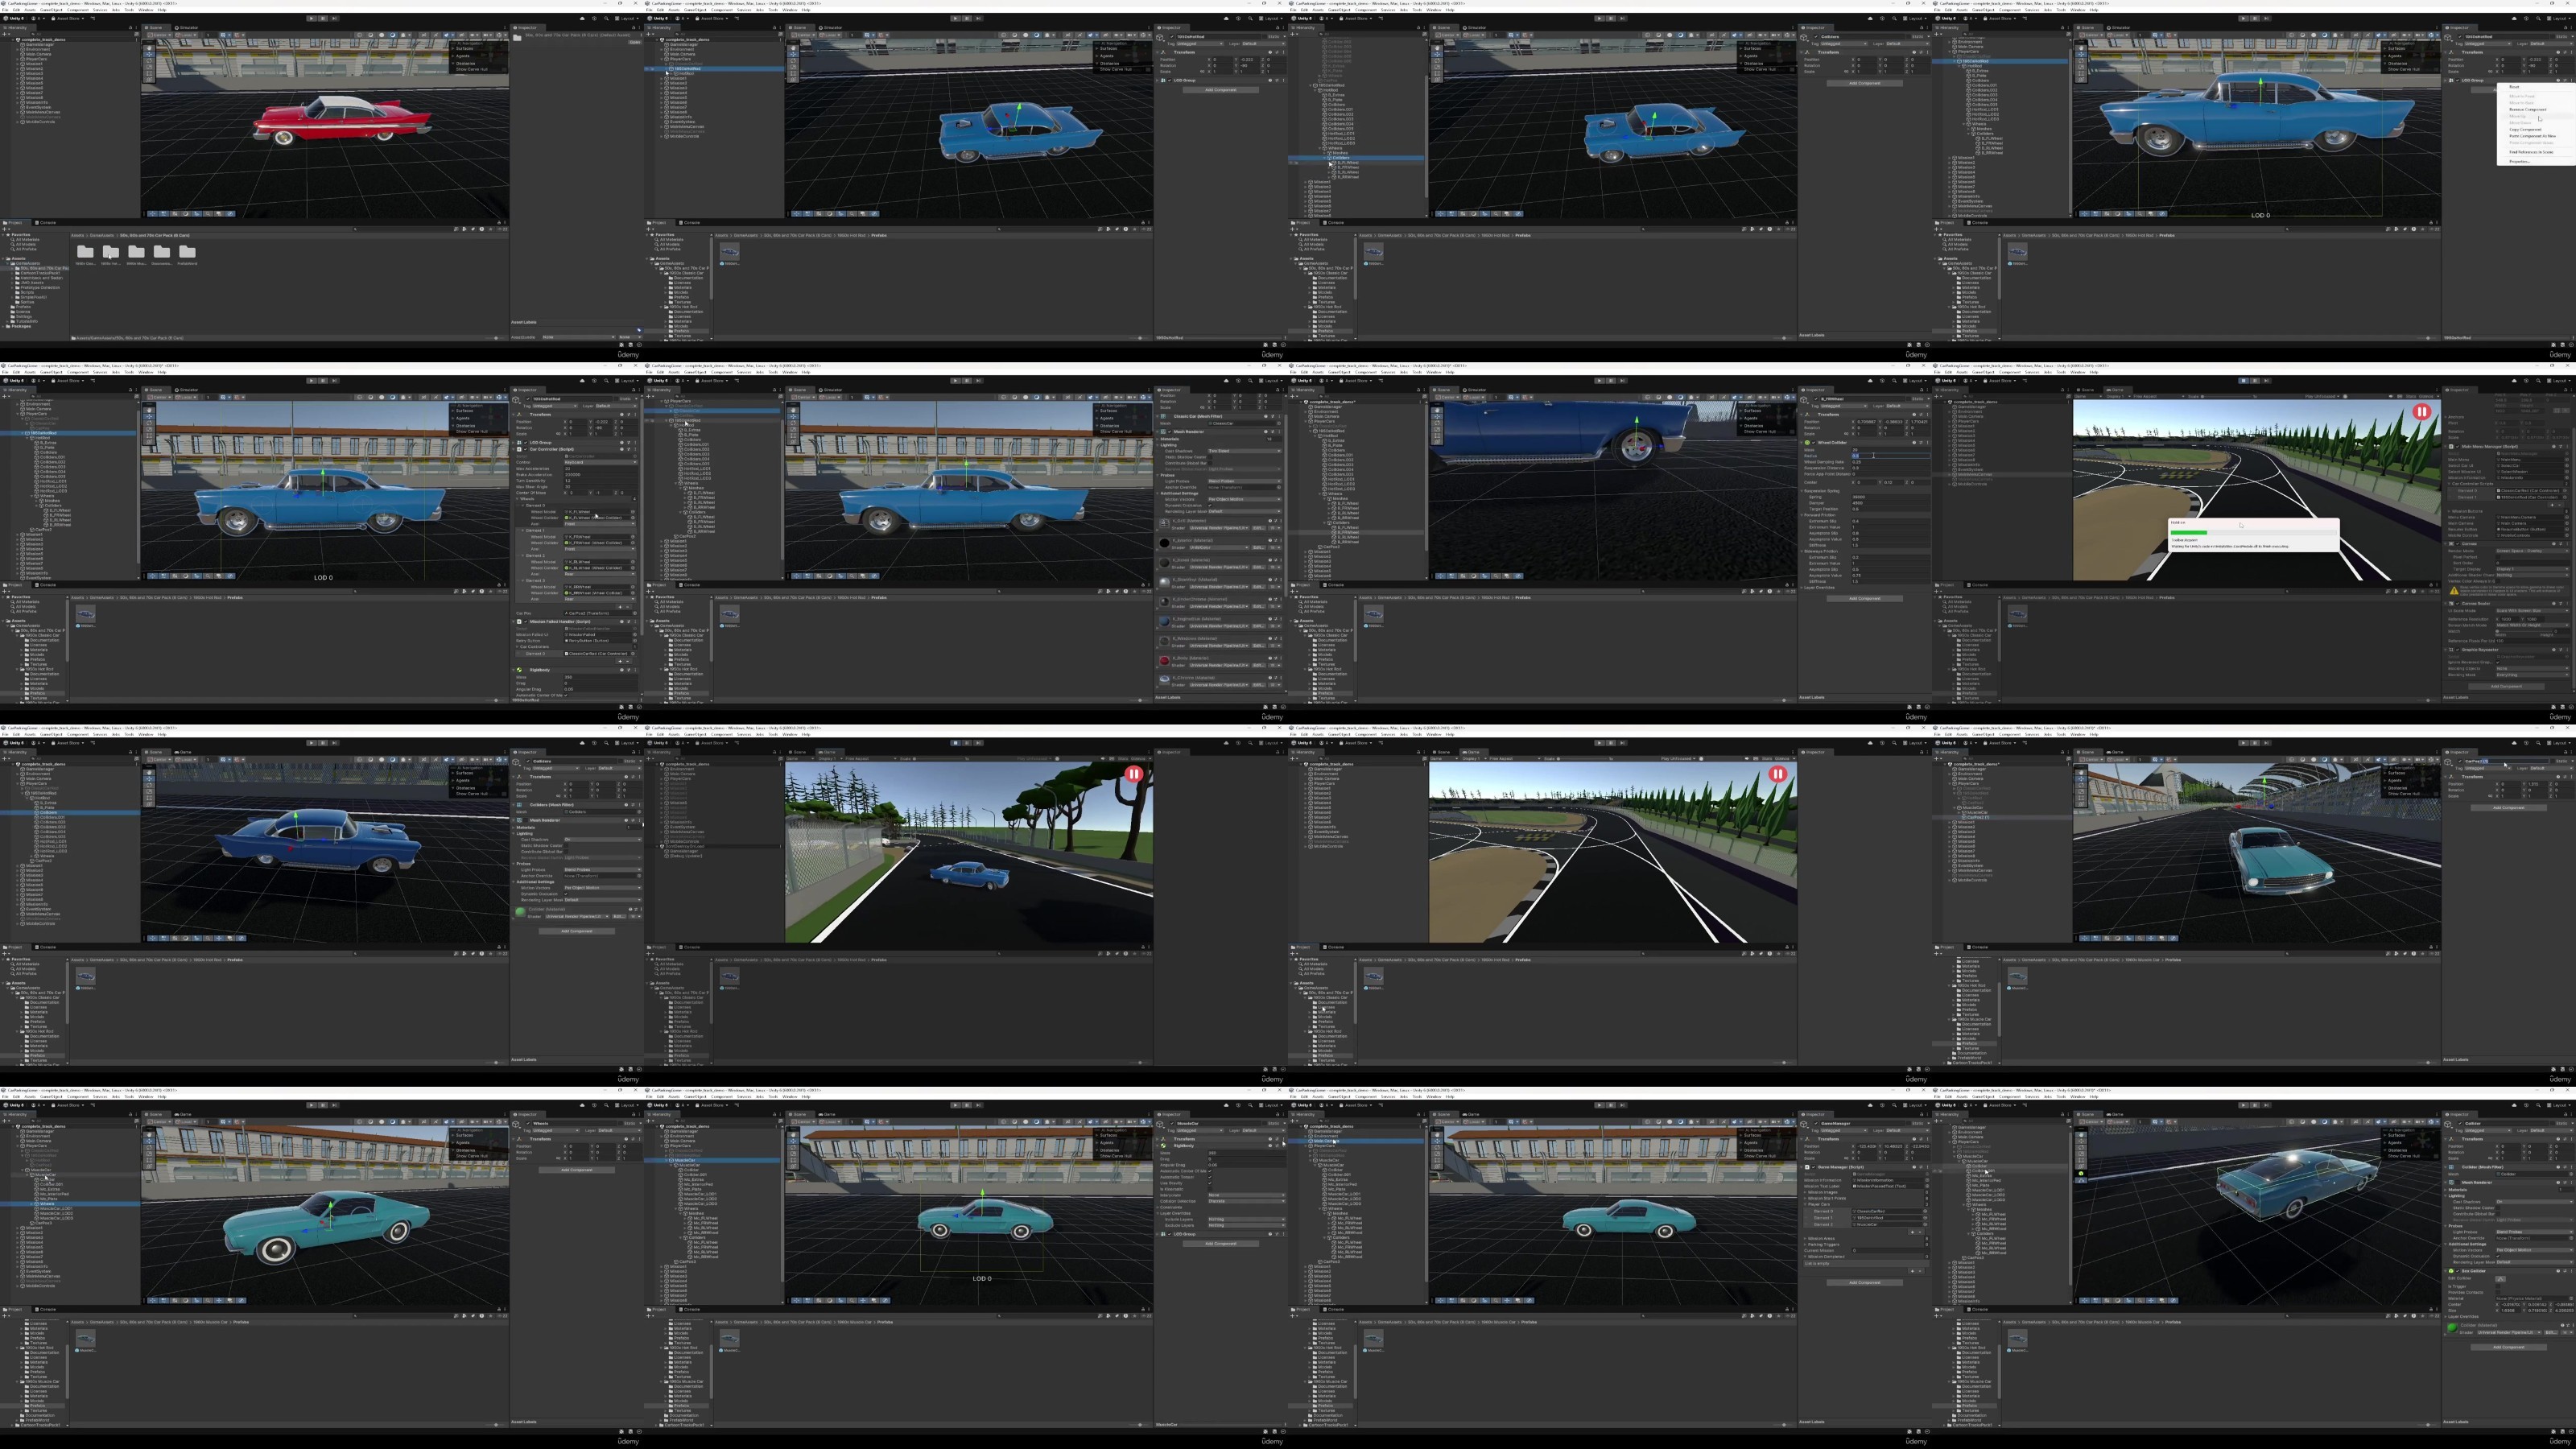Image resolution: width=2576 pixels, height=1449 pixels.
Task: Choose Remove Component in the context menu
Action: 2528,111
